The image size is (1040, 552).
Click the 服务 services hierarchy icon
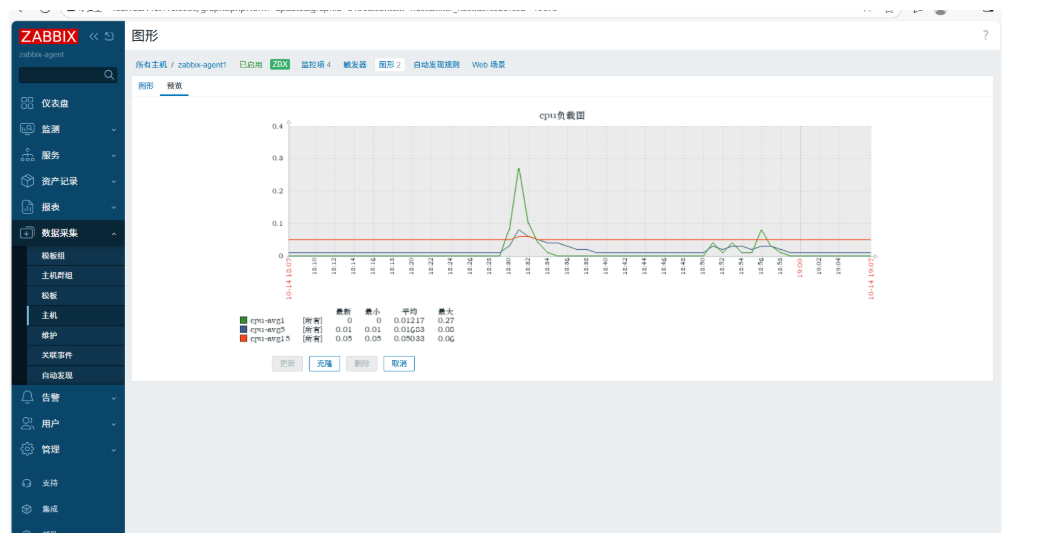[27, 155]
